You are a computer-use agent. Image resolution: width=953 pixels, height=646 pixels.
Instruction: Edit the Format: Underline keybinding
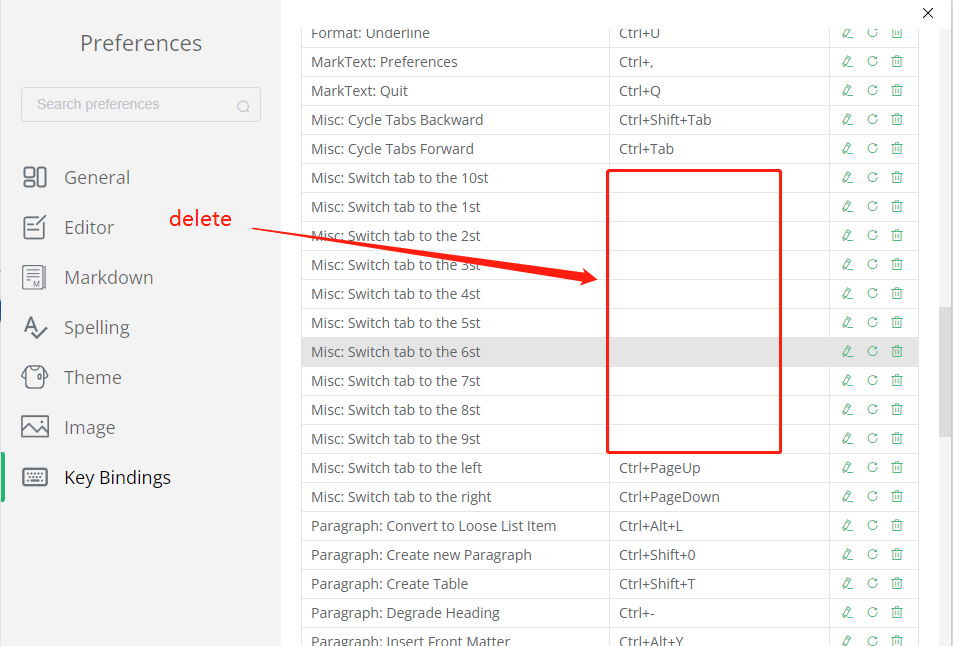coord(847,33)
